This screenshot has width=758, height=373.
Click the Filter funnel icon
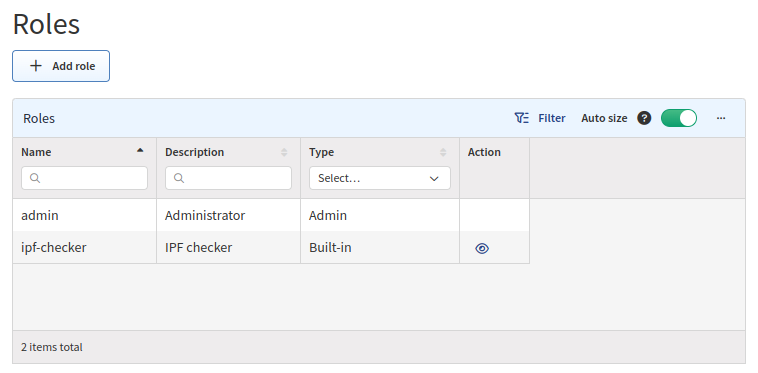point(522,118)
